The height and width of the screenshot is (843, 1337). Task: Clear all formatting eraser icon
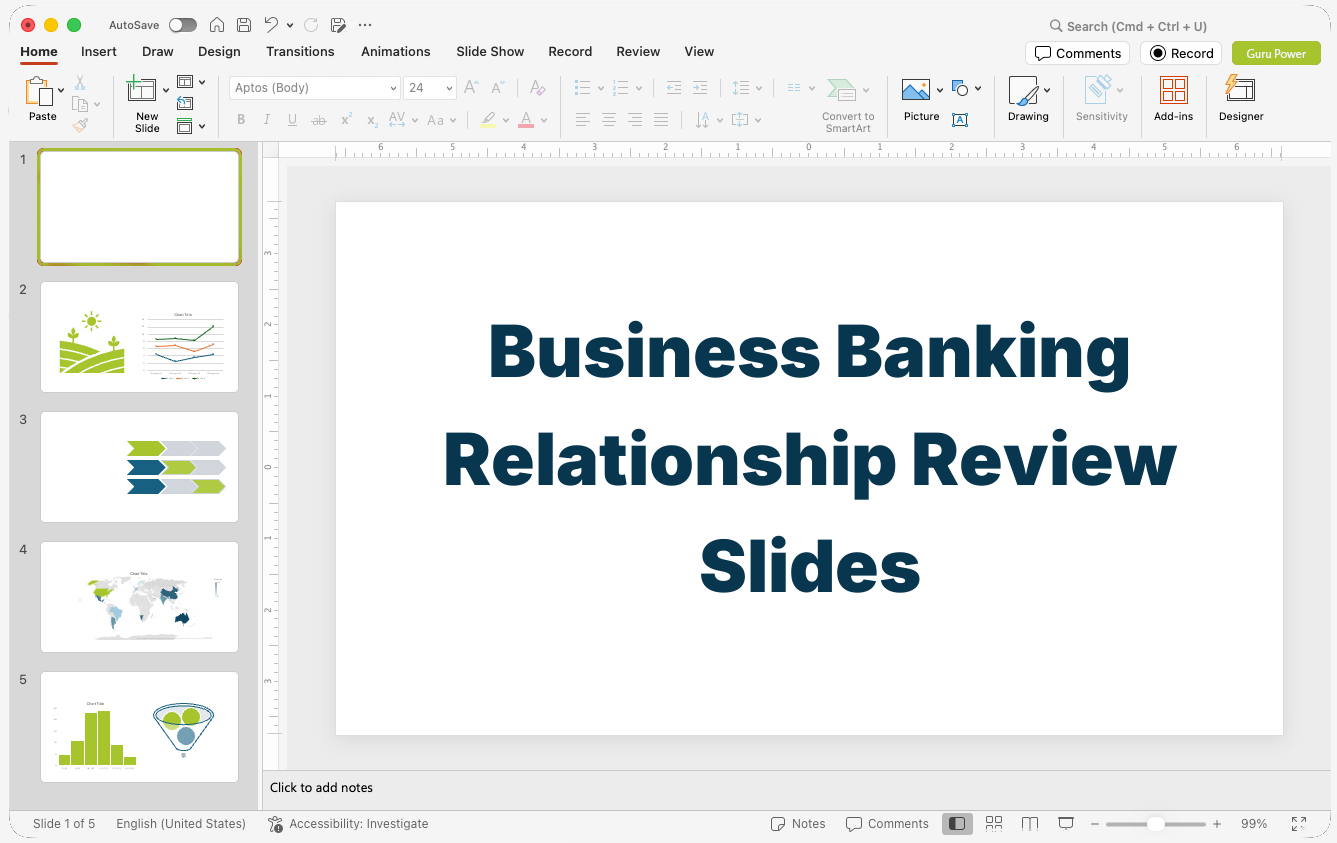(538, 88)
